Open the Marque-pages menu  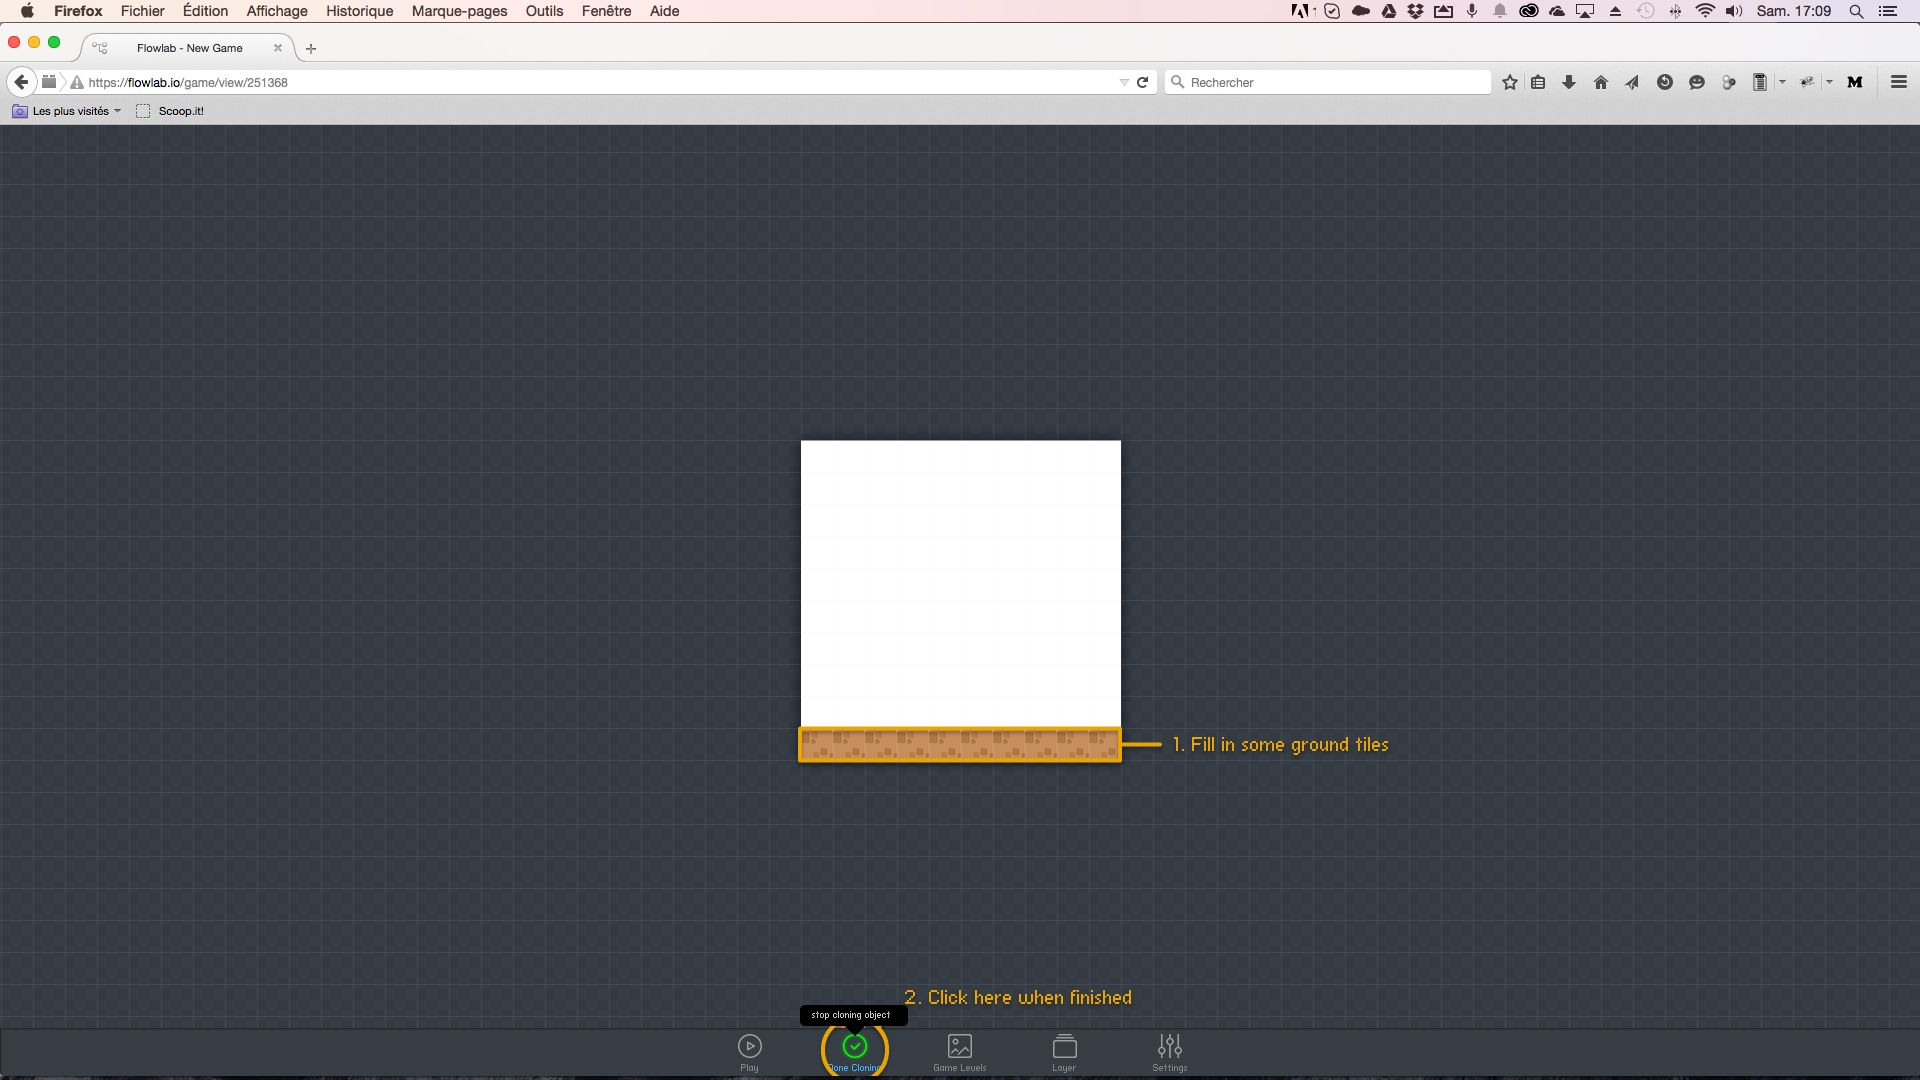click(459, 11)
